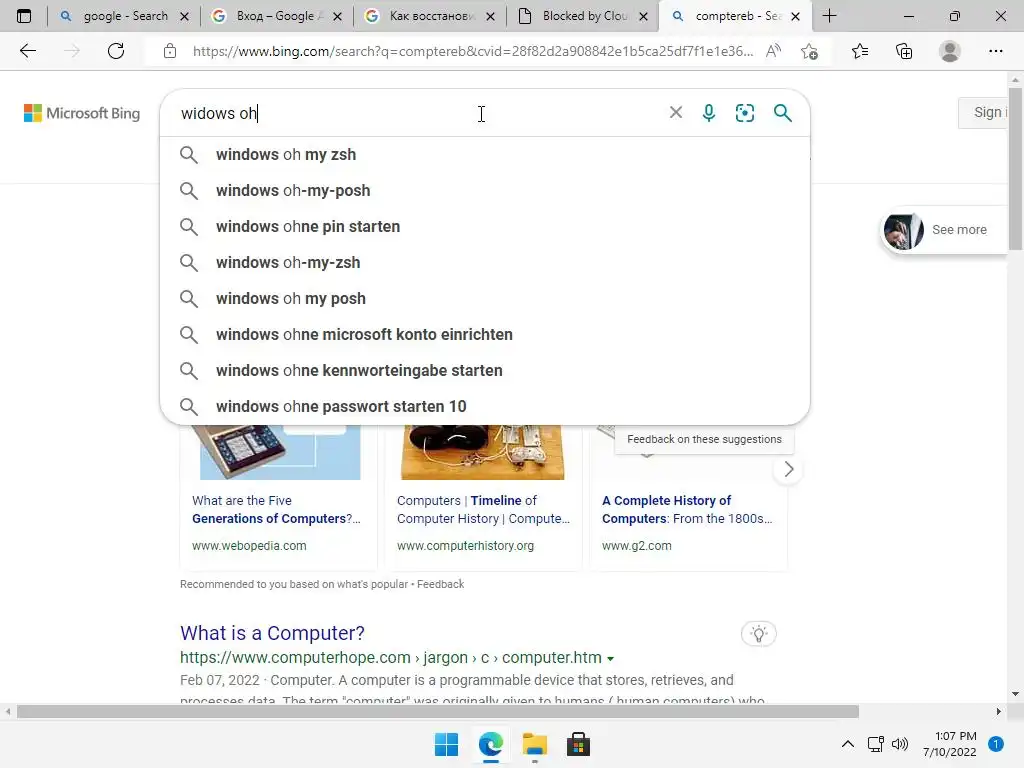This screenshot has width=1024, height=768.
Task: Clear the Bing search box text
Action: [x=676, y=113]
